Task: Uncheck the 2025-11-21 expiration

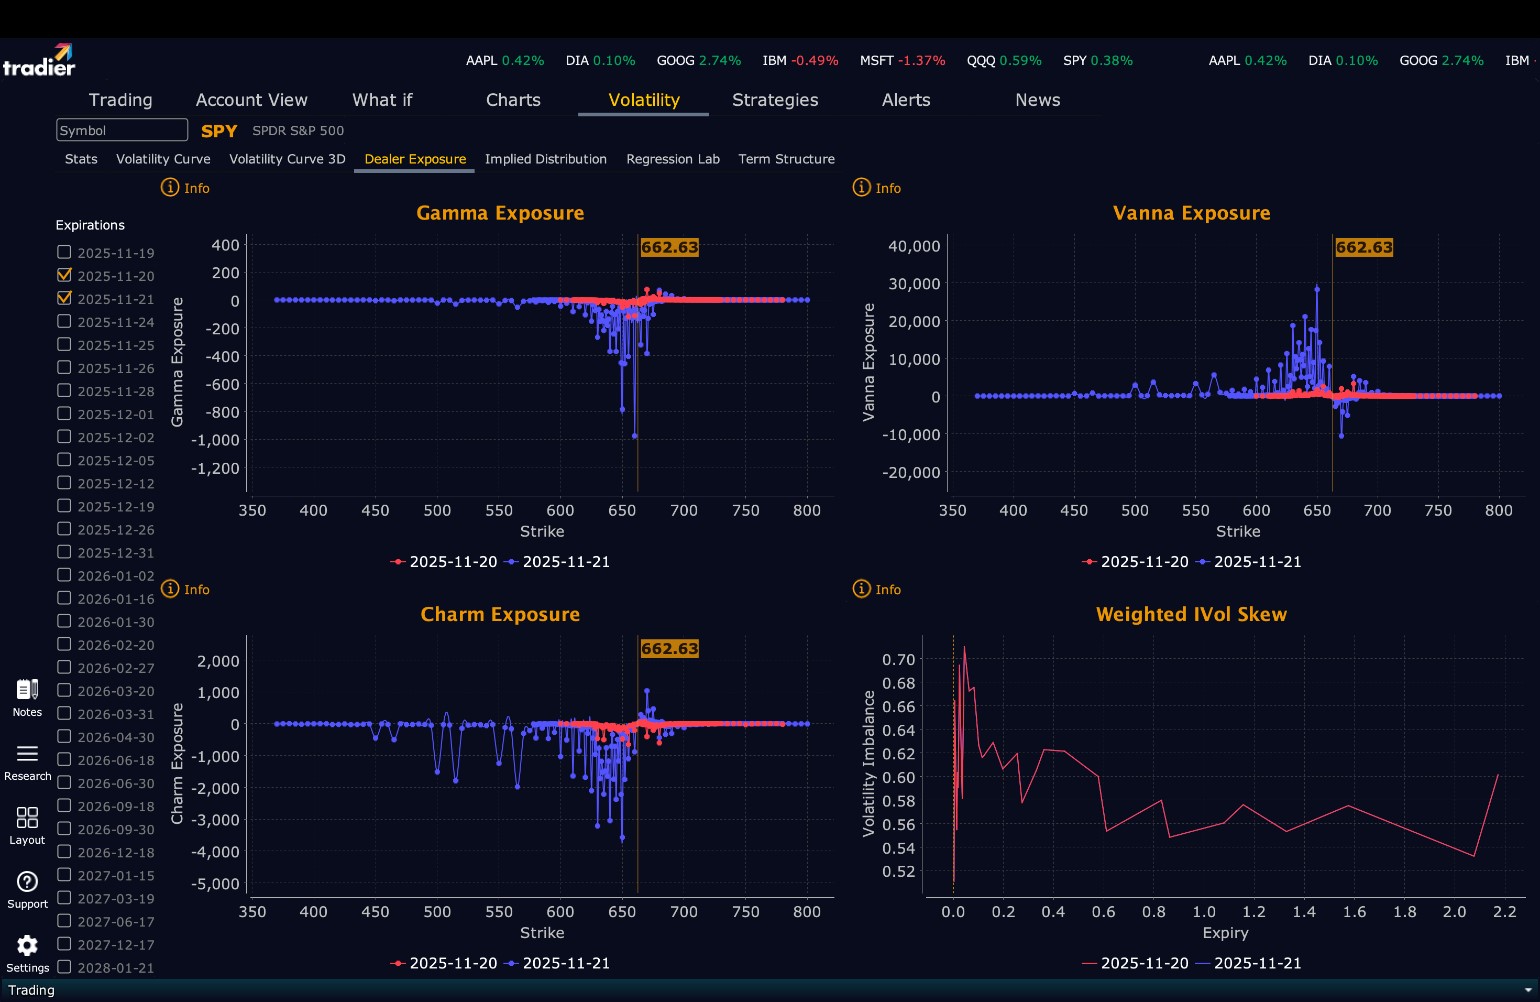Action: [x=64, y=298]
